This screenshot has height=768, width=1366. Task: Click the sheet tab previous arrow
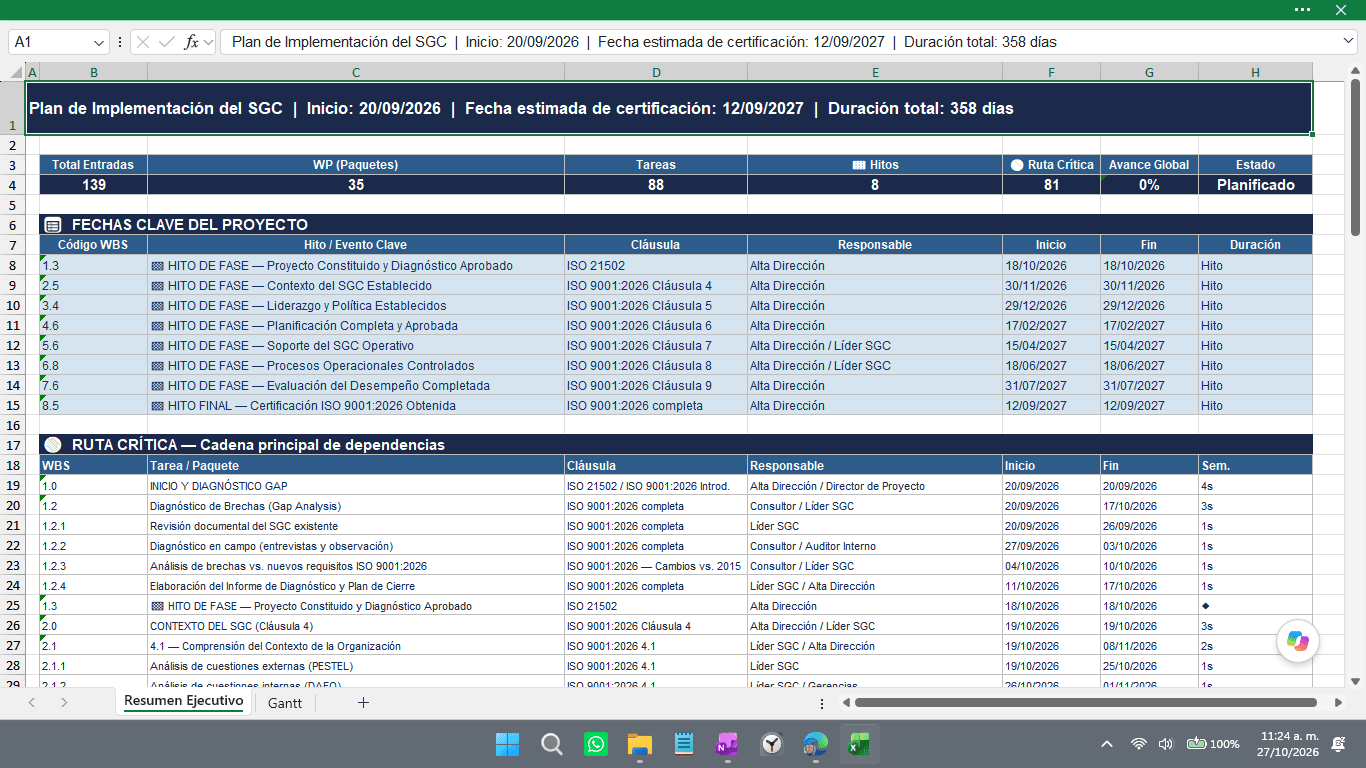point(31,703)
